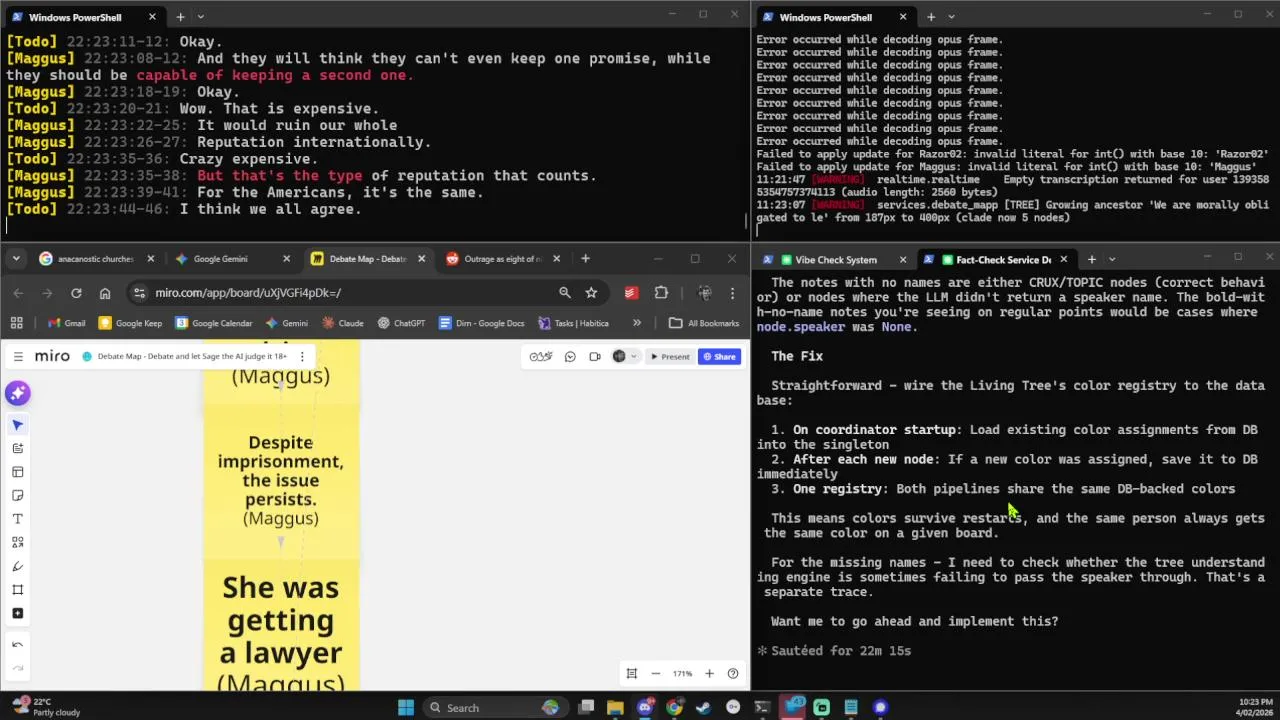
Task: Close the Google Gemini browser tab
Action: point(286,259)
